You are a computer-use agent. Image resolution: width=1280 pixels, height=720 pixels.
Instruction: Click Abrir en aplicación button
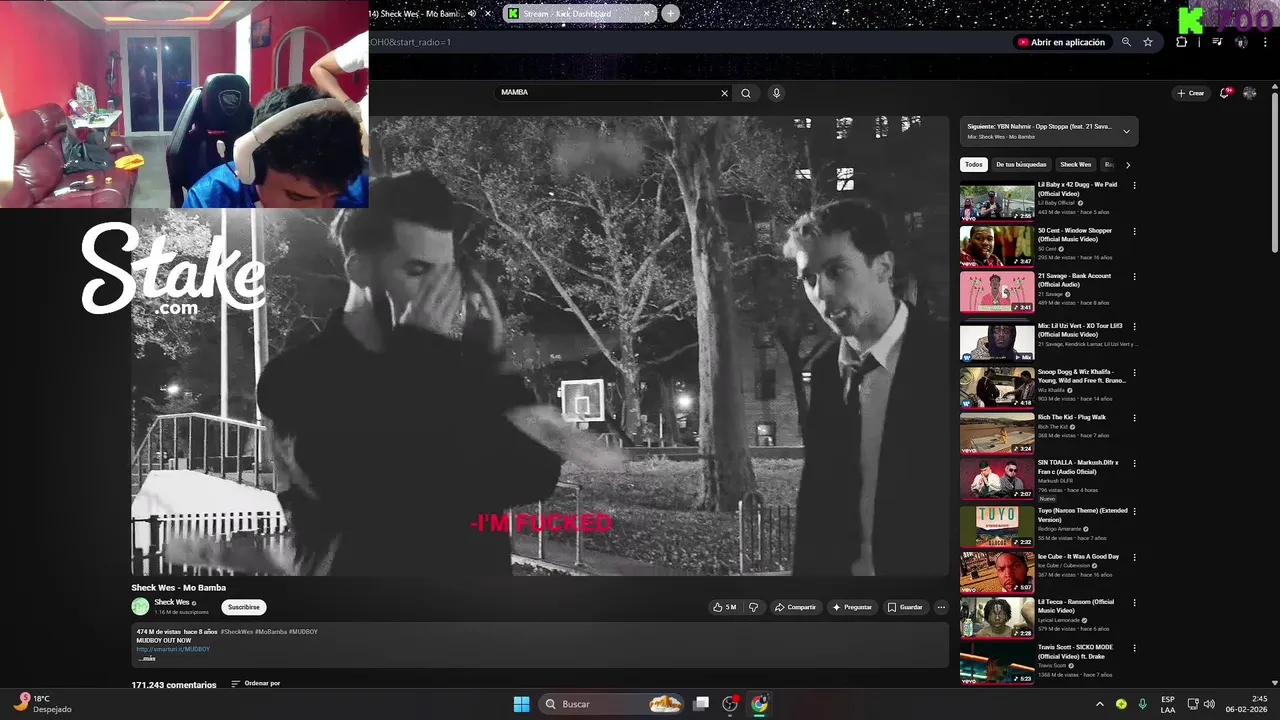pyautogui.click(x=1061, y=42)
